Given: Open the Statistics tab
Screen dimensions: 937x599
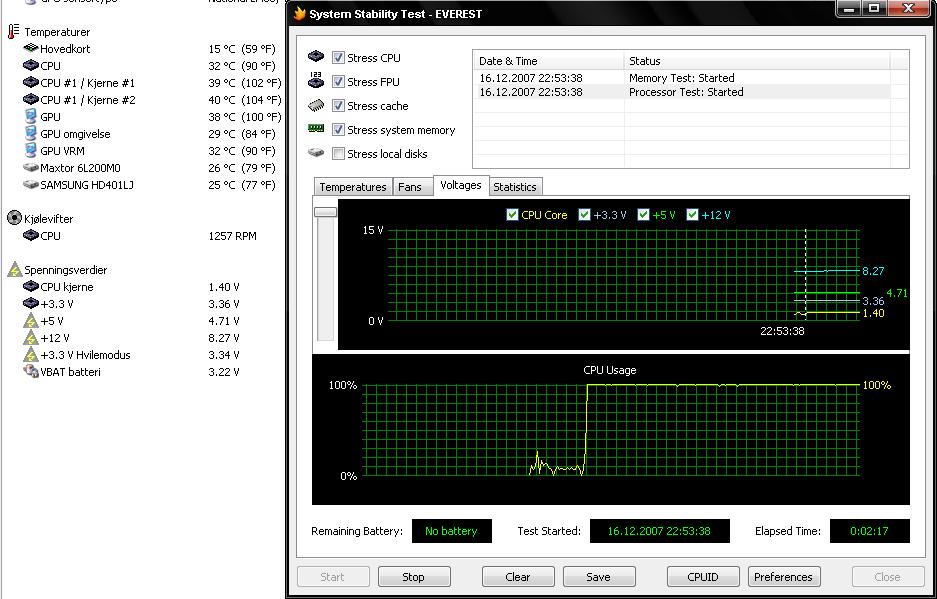Looking at the screenshot, I should pyautogui.click(x=516, y=187).
